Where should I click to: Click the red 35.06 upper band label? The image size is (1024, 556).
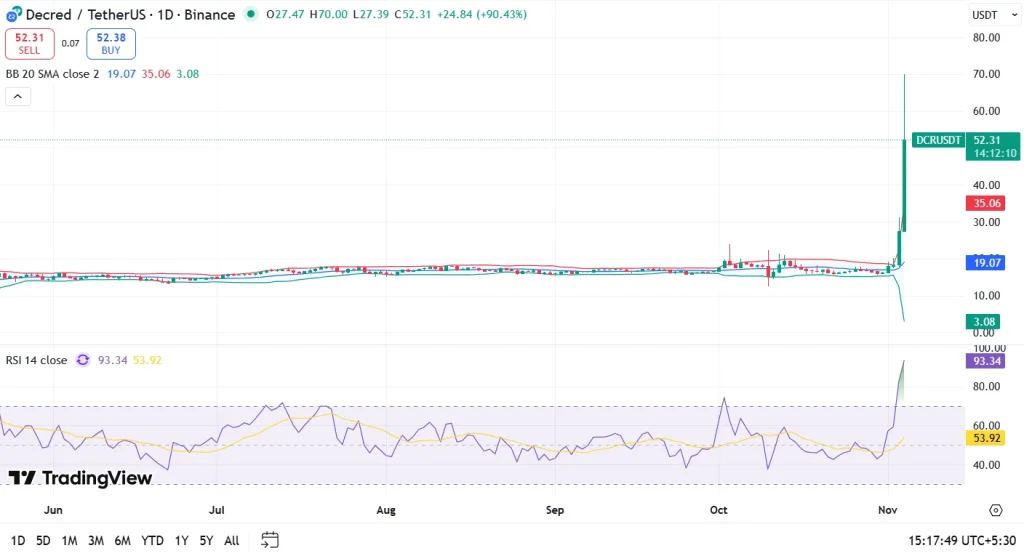985,203
